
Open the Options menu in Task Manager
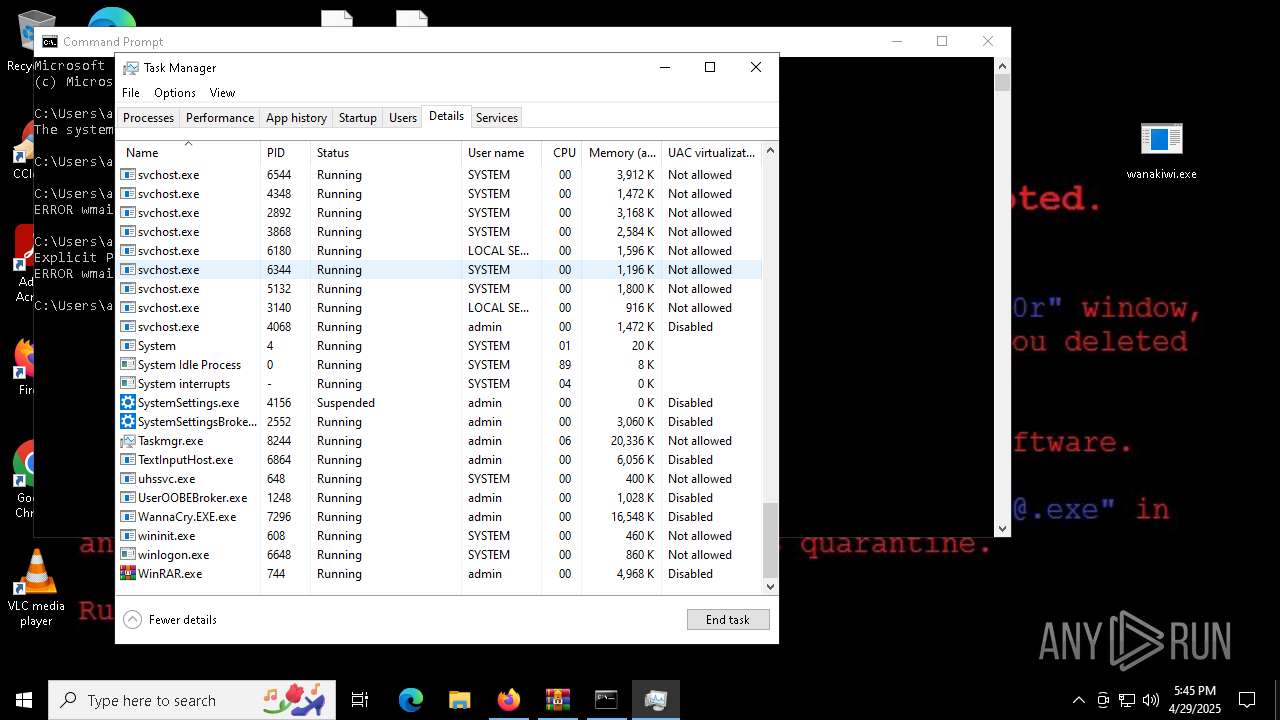click(x=175, y=93)
